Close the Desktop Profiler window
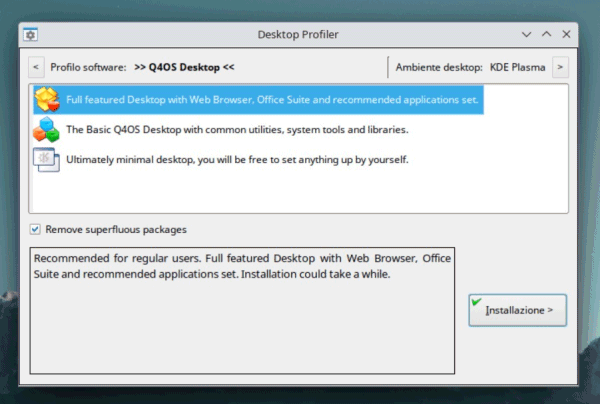The image size is (600, 404). pyautogui.click(x=566, y=34)
